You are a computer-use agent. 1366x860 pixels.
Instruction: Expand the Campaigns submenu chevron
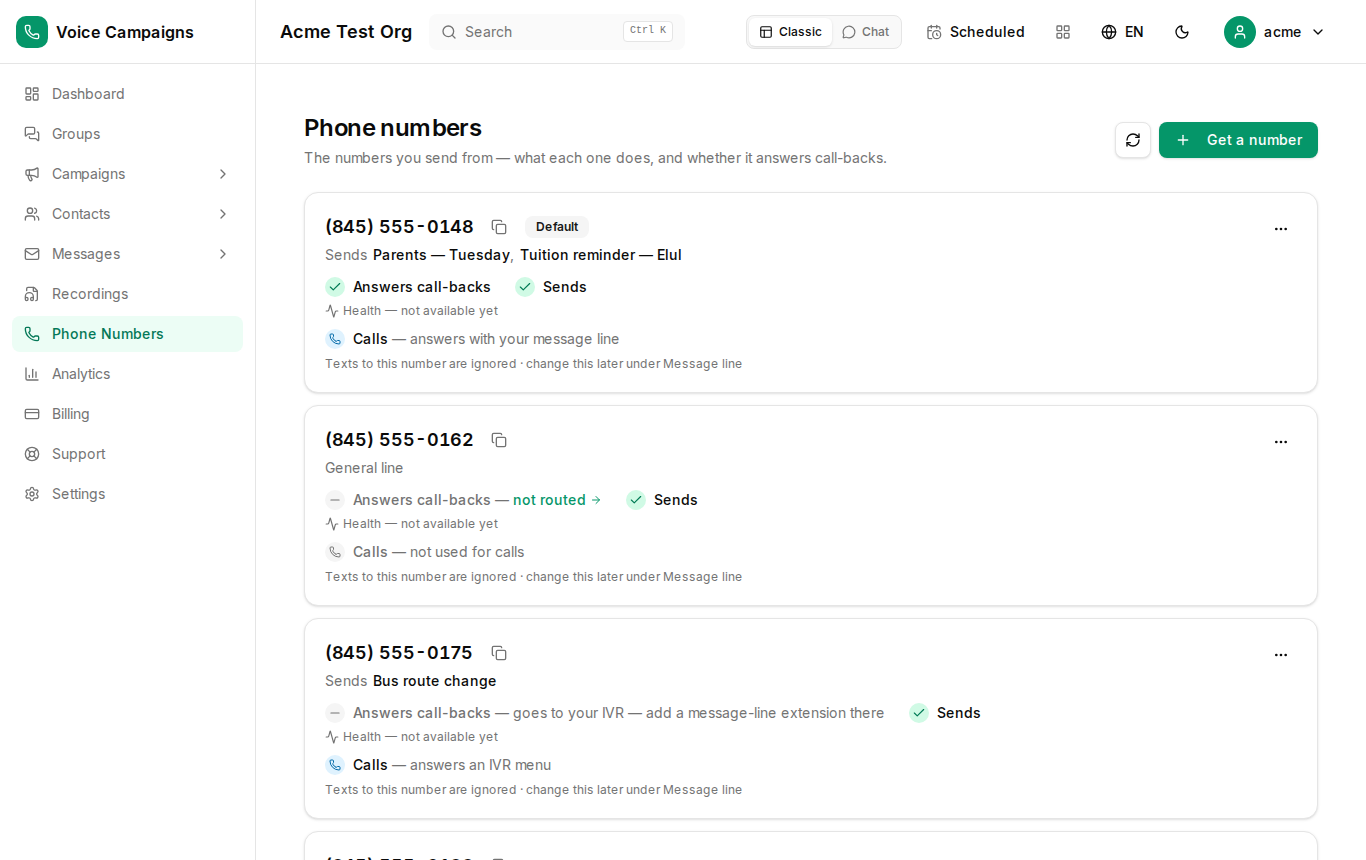223,174
